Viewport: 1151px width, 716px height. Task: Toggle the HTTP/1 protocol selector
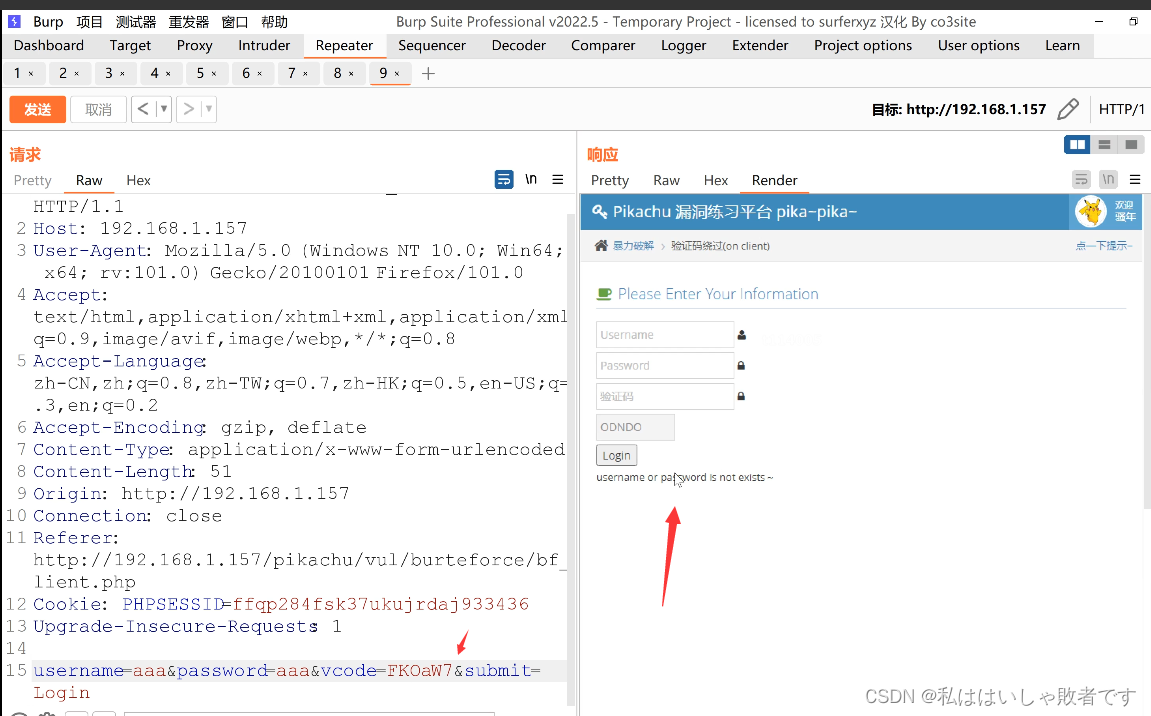[1121, 109]
